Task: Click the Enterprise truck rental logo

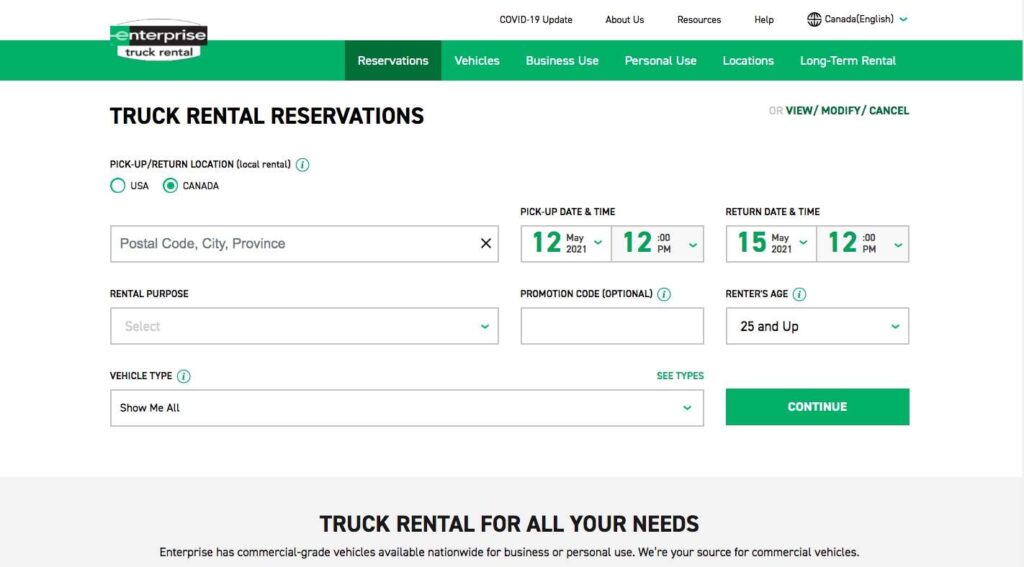Action: pos(159,40)
